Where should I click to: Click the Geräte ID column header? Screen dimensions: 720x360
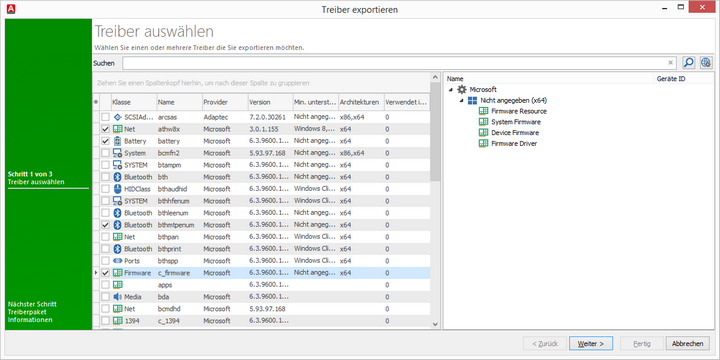683,79
